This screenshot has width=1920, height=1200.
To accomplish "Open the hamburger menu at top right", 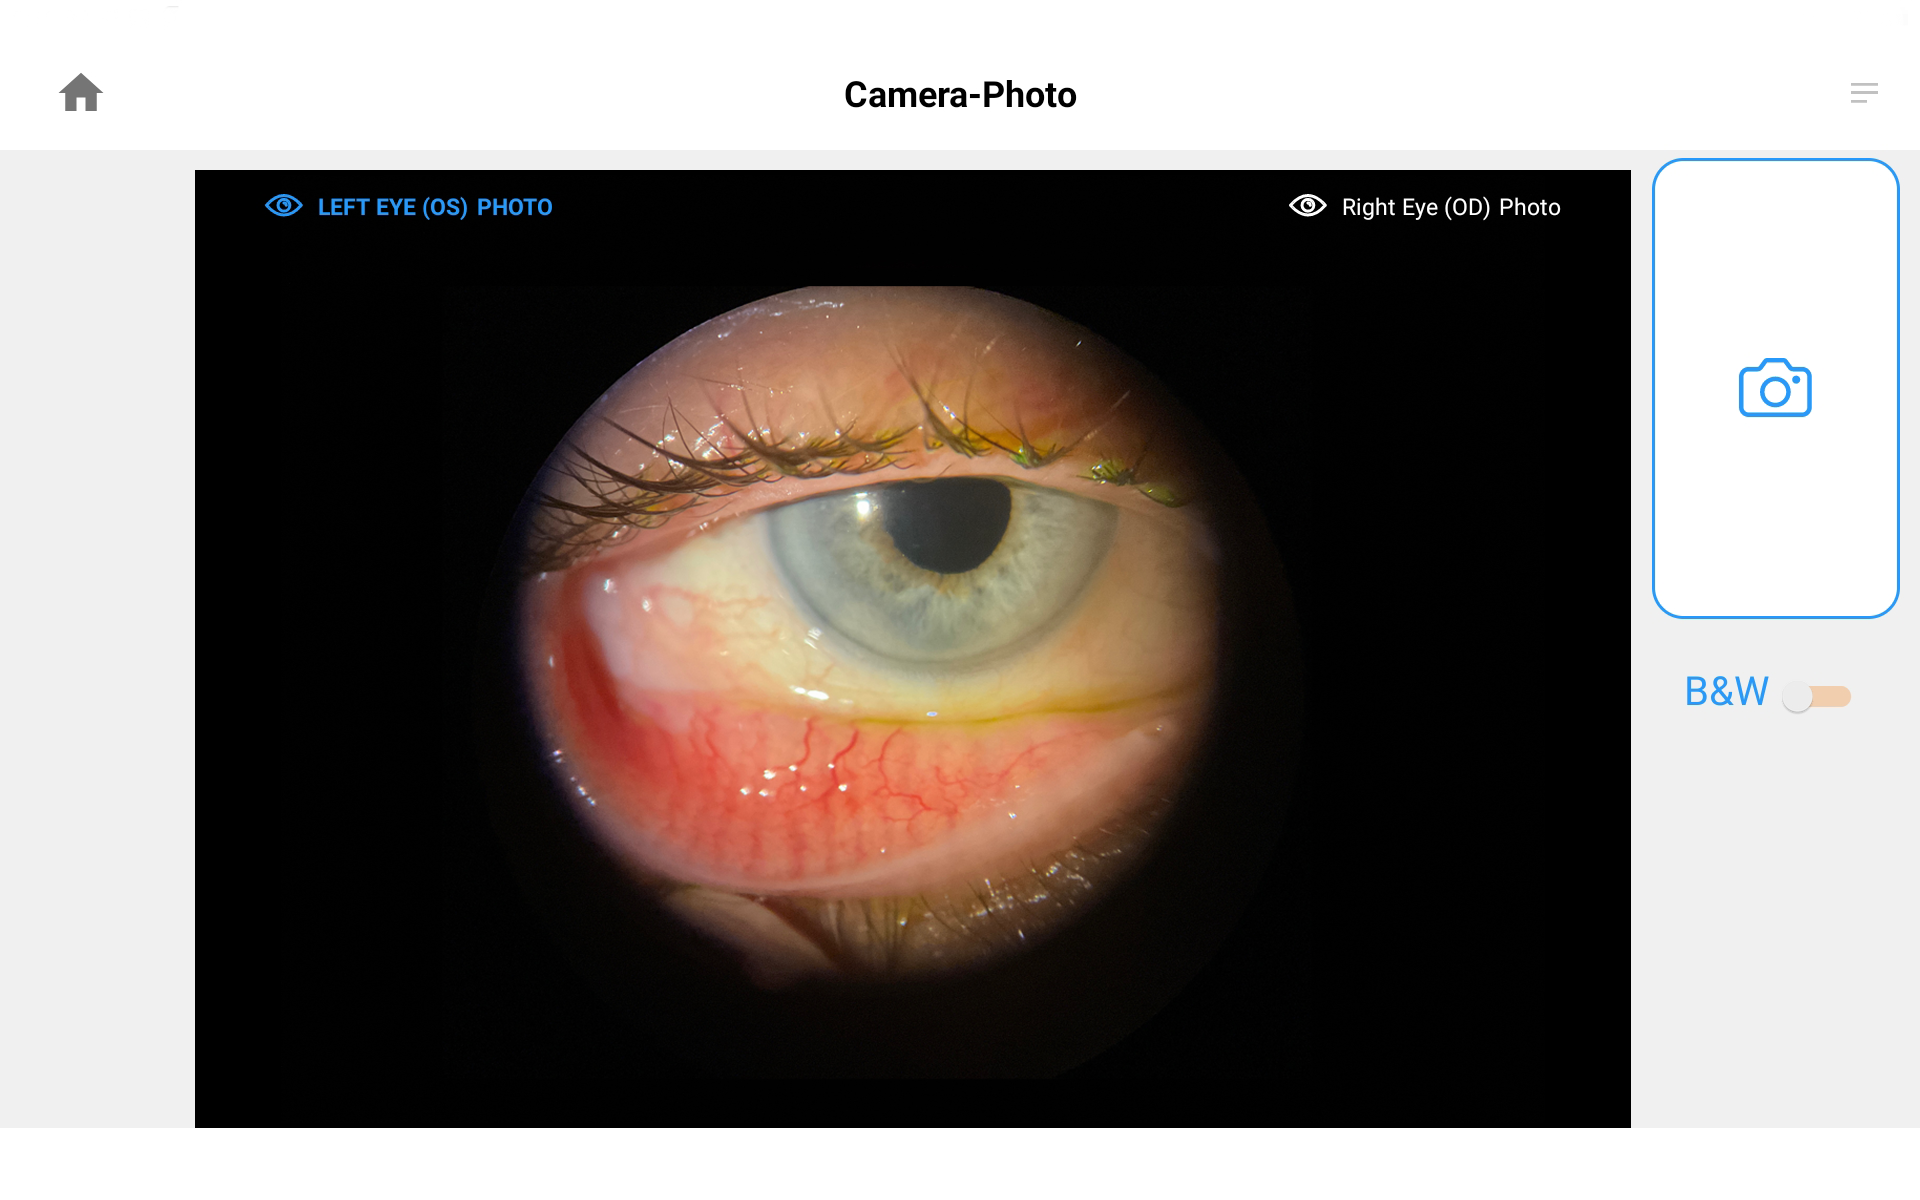I will point(1864,93).
